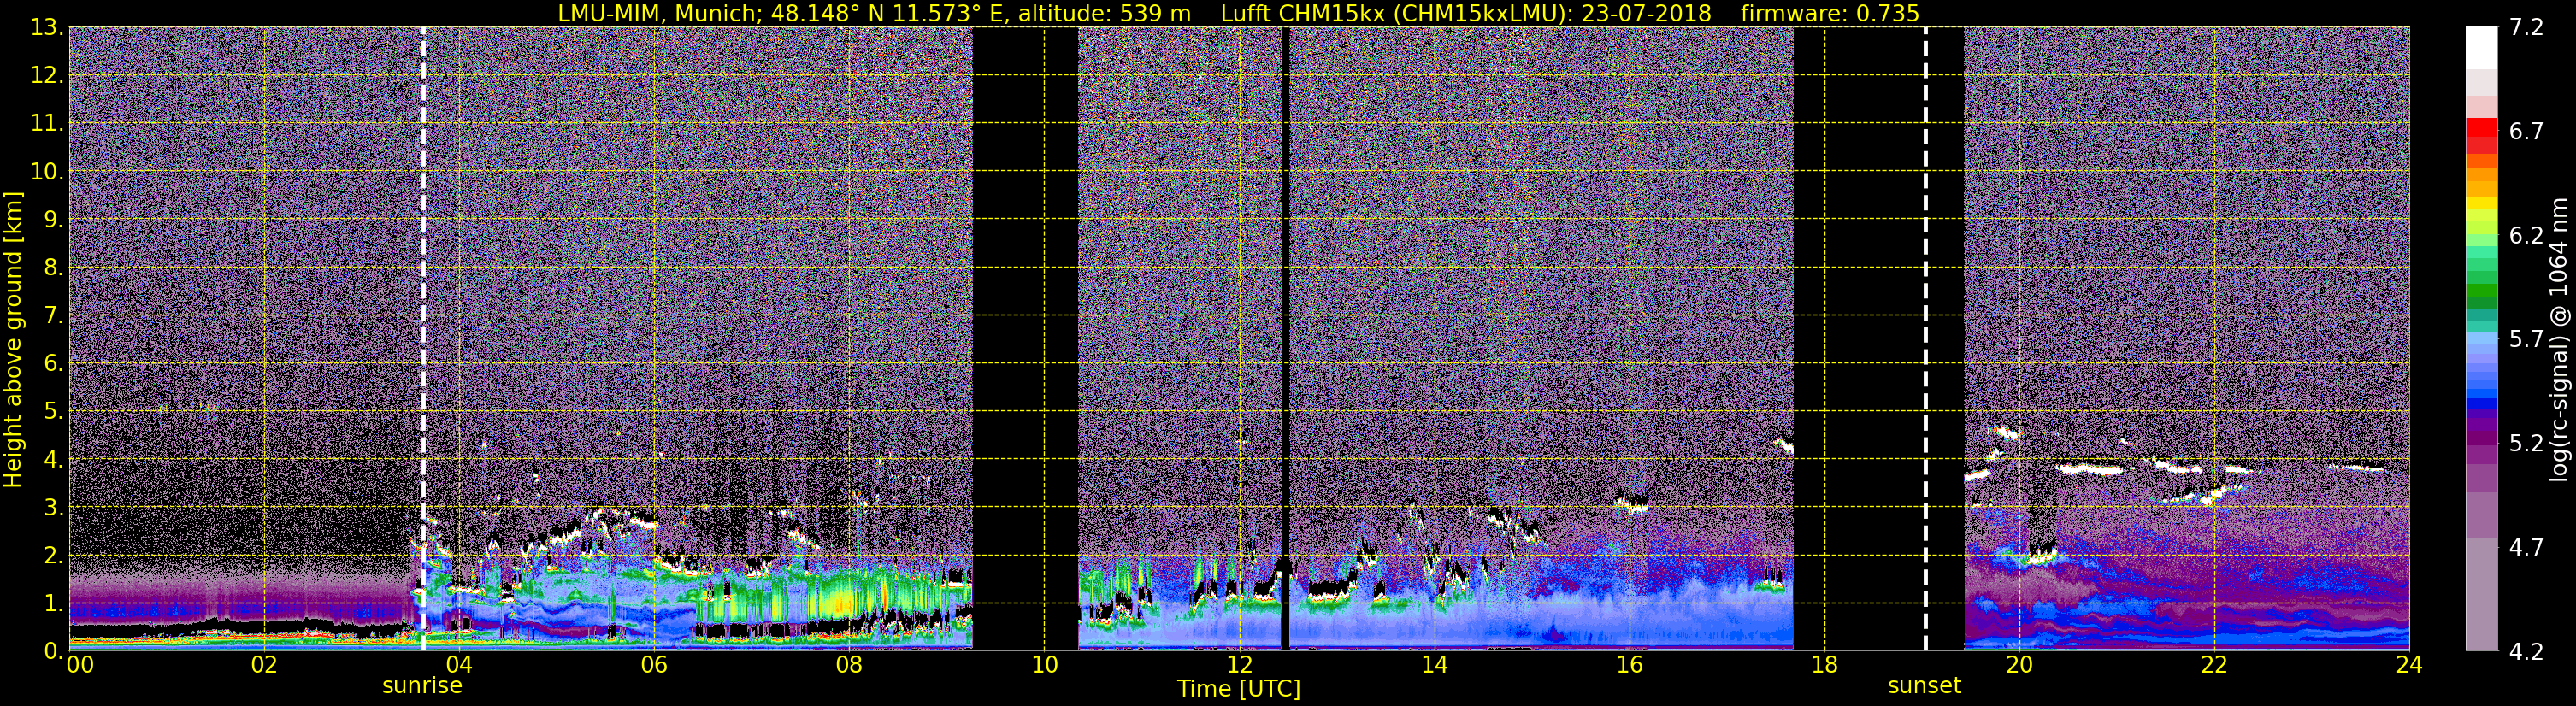The image size is (2576, 706).
Task: Click the '7.2' colorbar tick label
Action: 2526,28
